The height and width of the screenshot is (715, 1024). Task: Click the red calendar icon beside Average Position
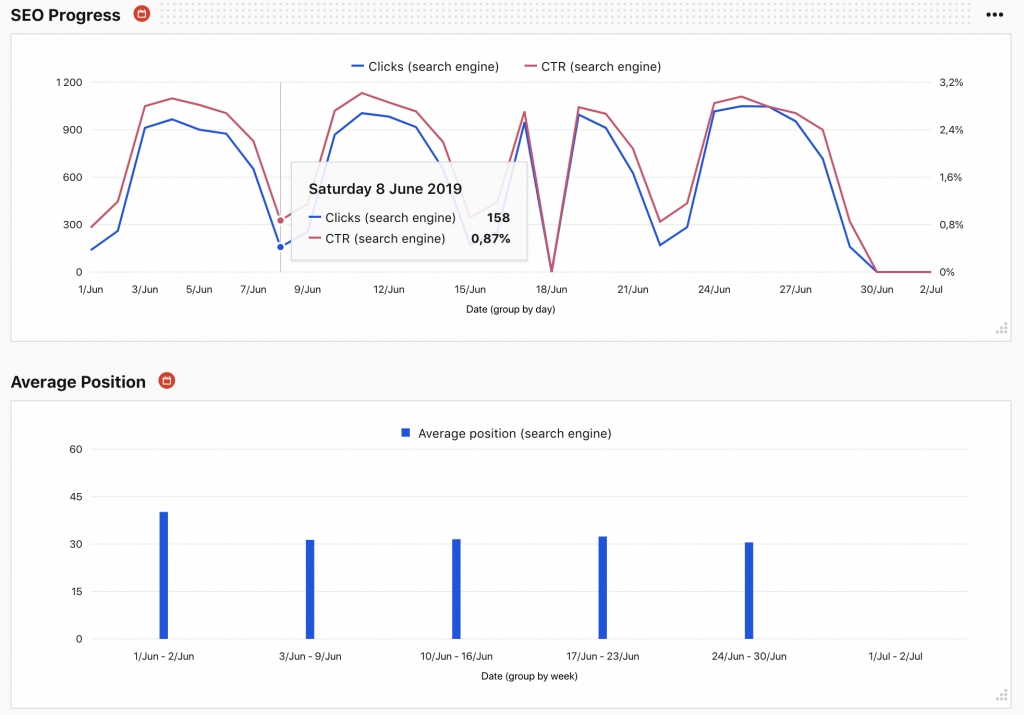(167, 381)
